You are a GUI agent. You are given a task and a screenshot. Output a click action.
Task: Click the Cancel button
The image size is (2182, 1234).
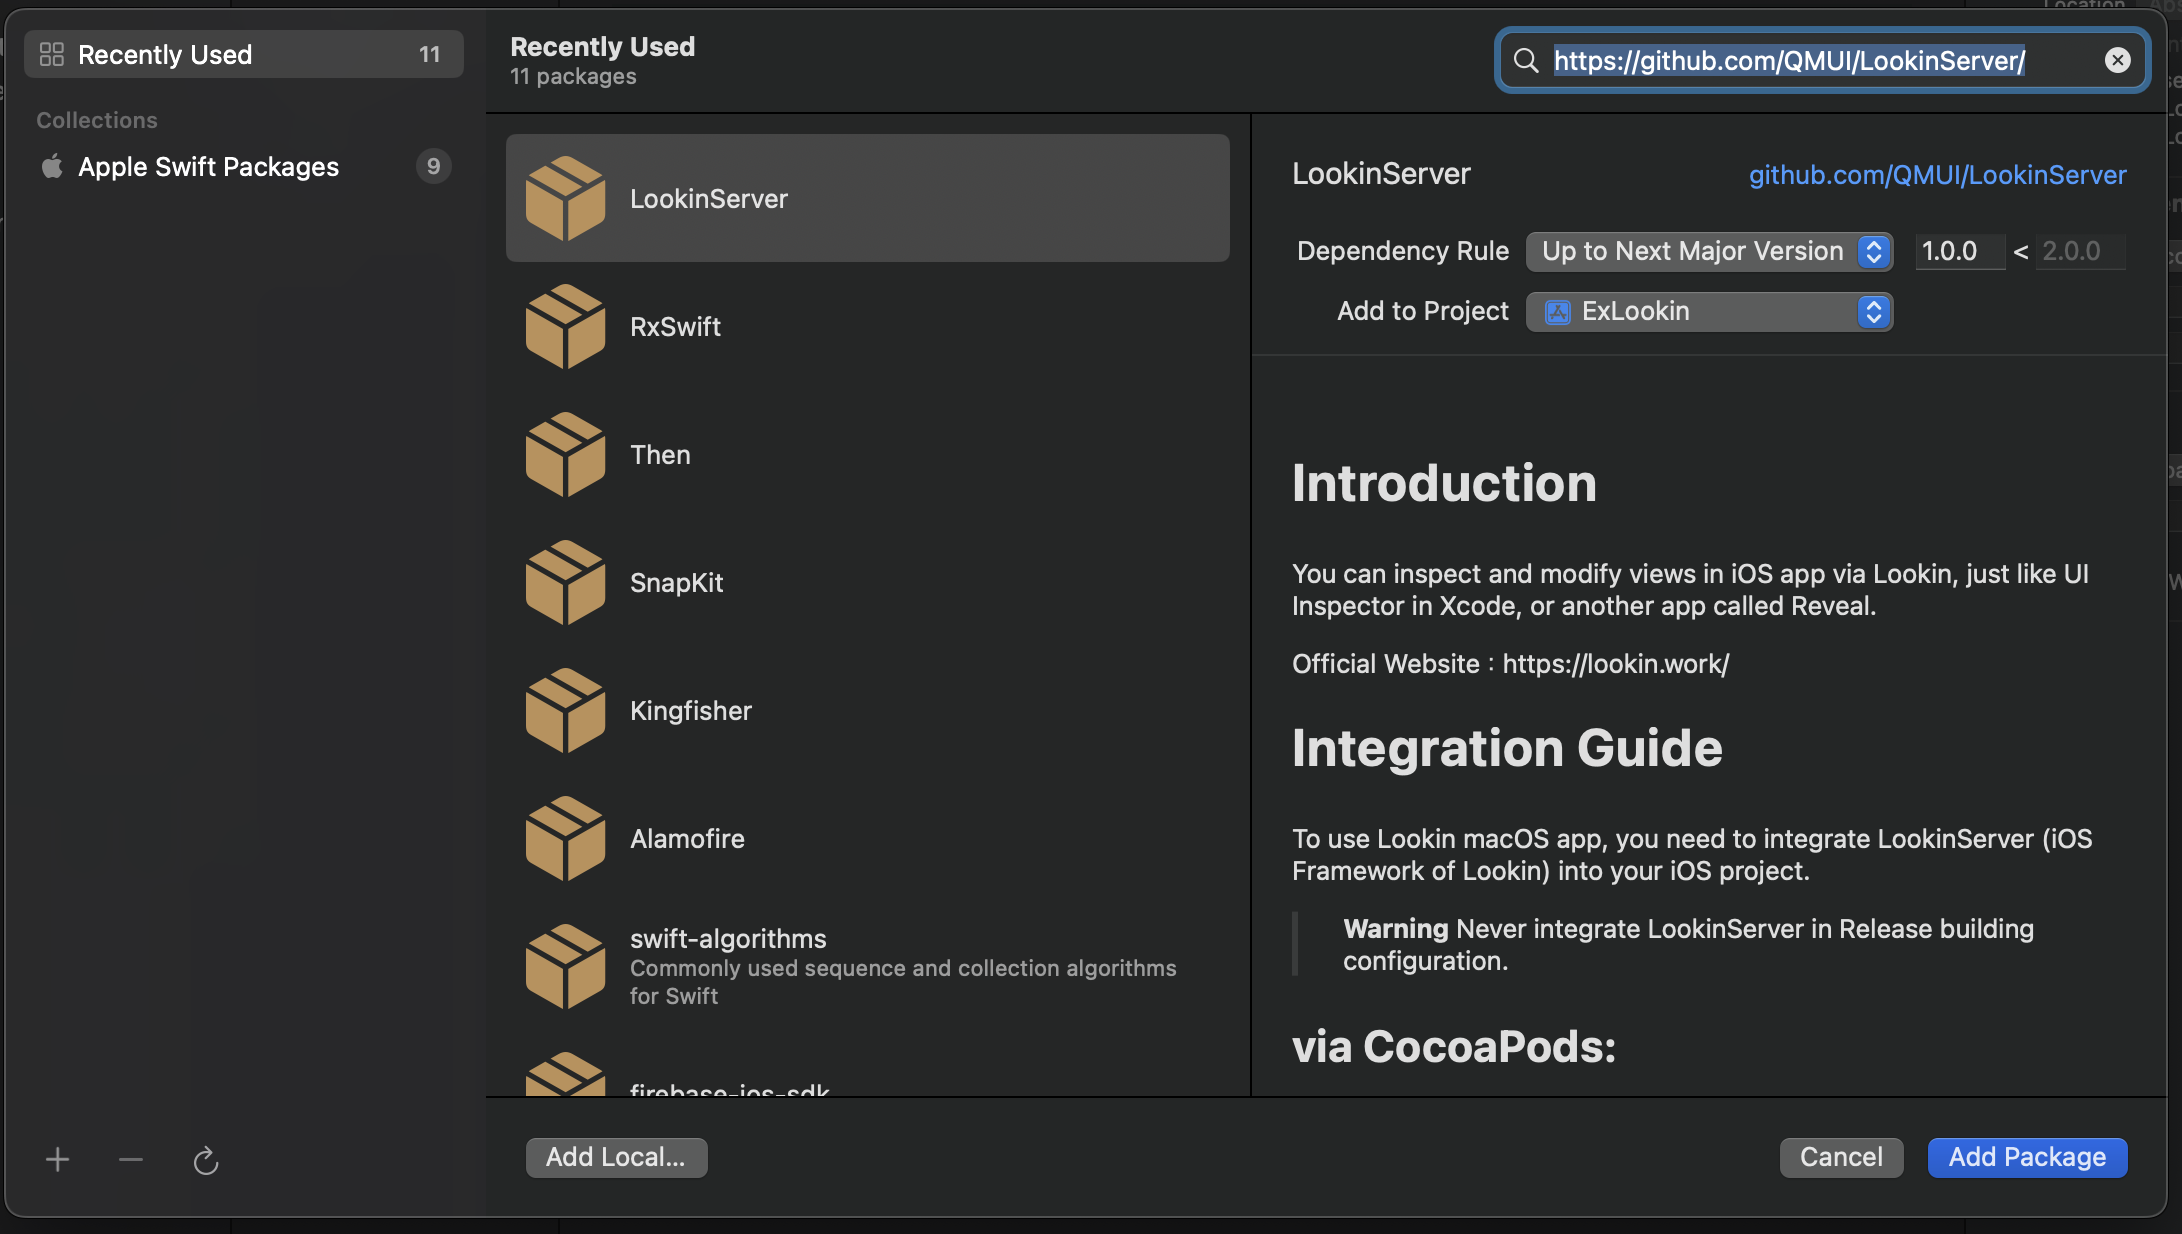(1841, 1157)
